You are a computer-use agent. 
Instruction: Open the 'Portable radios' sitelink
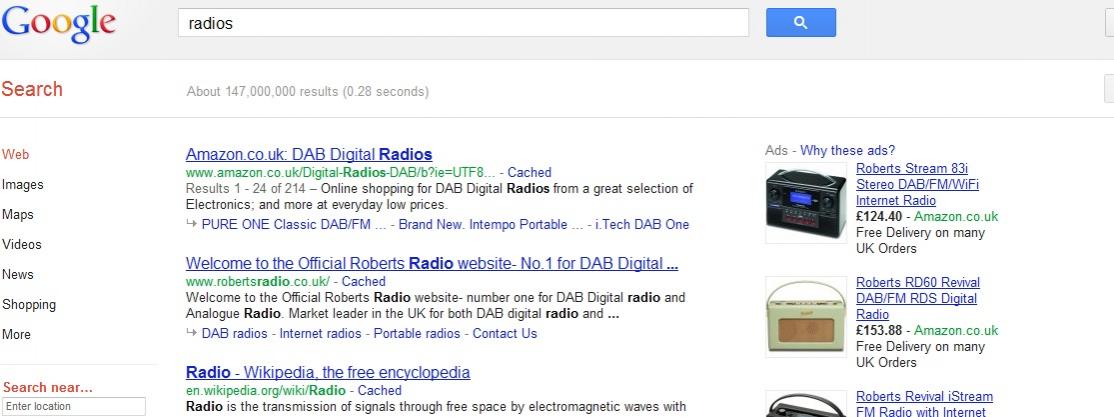pyautogui.click(x=417, y=333)
